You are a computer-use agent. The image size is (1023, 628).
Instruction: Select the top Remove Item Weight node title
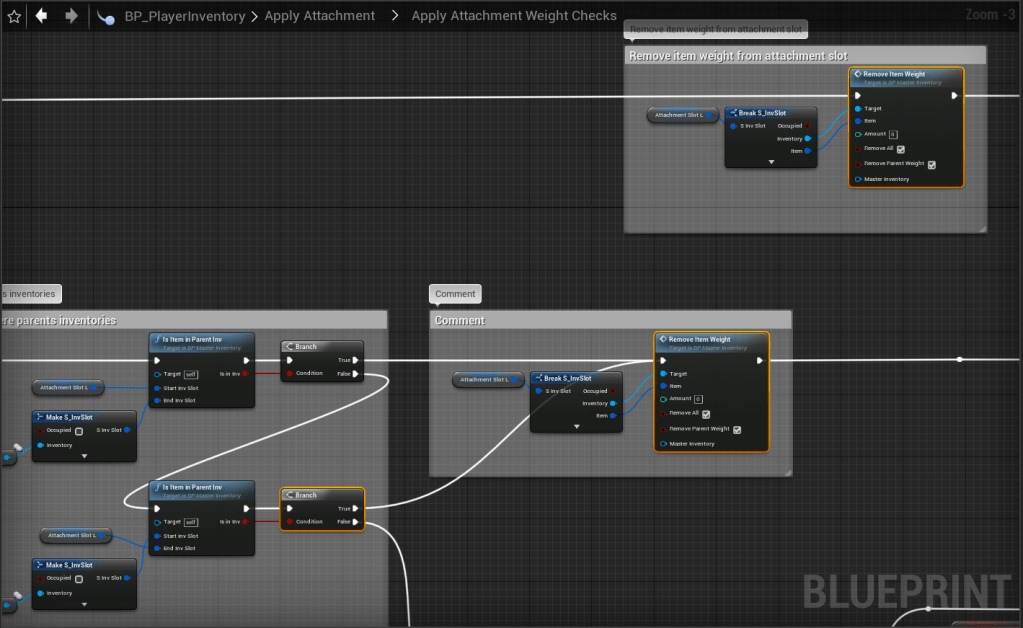[x=894, y=74]
